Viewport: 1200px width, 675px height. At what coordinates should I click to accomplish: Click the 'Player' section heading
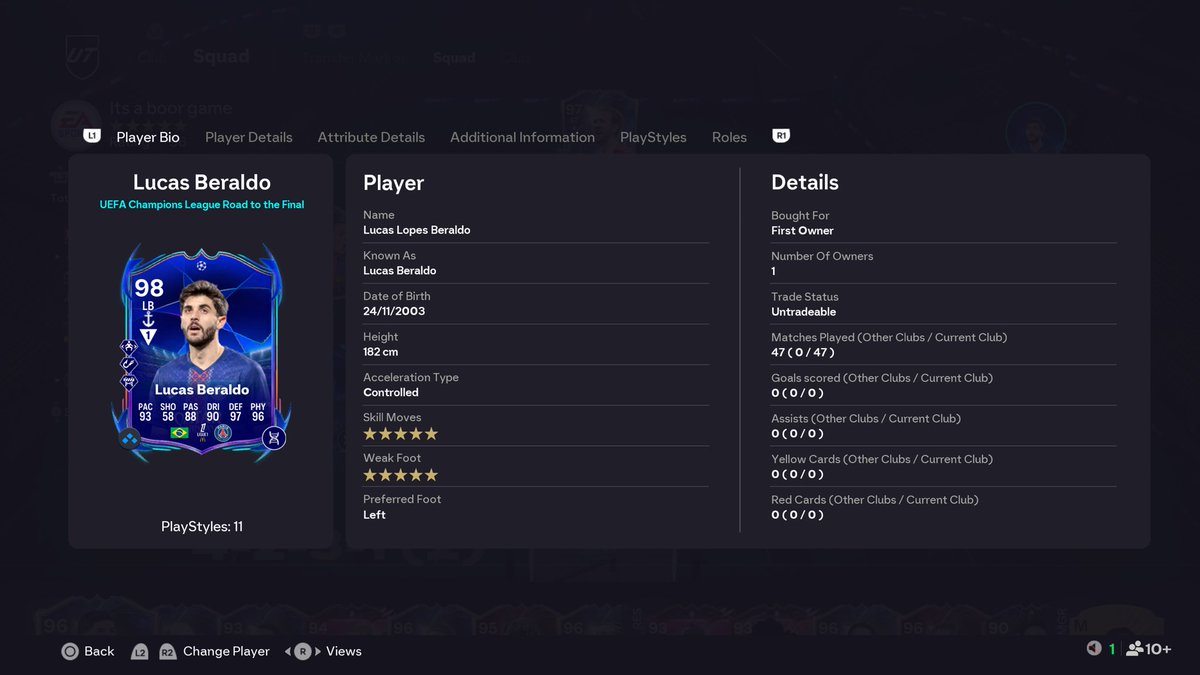[394, 183]
